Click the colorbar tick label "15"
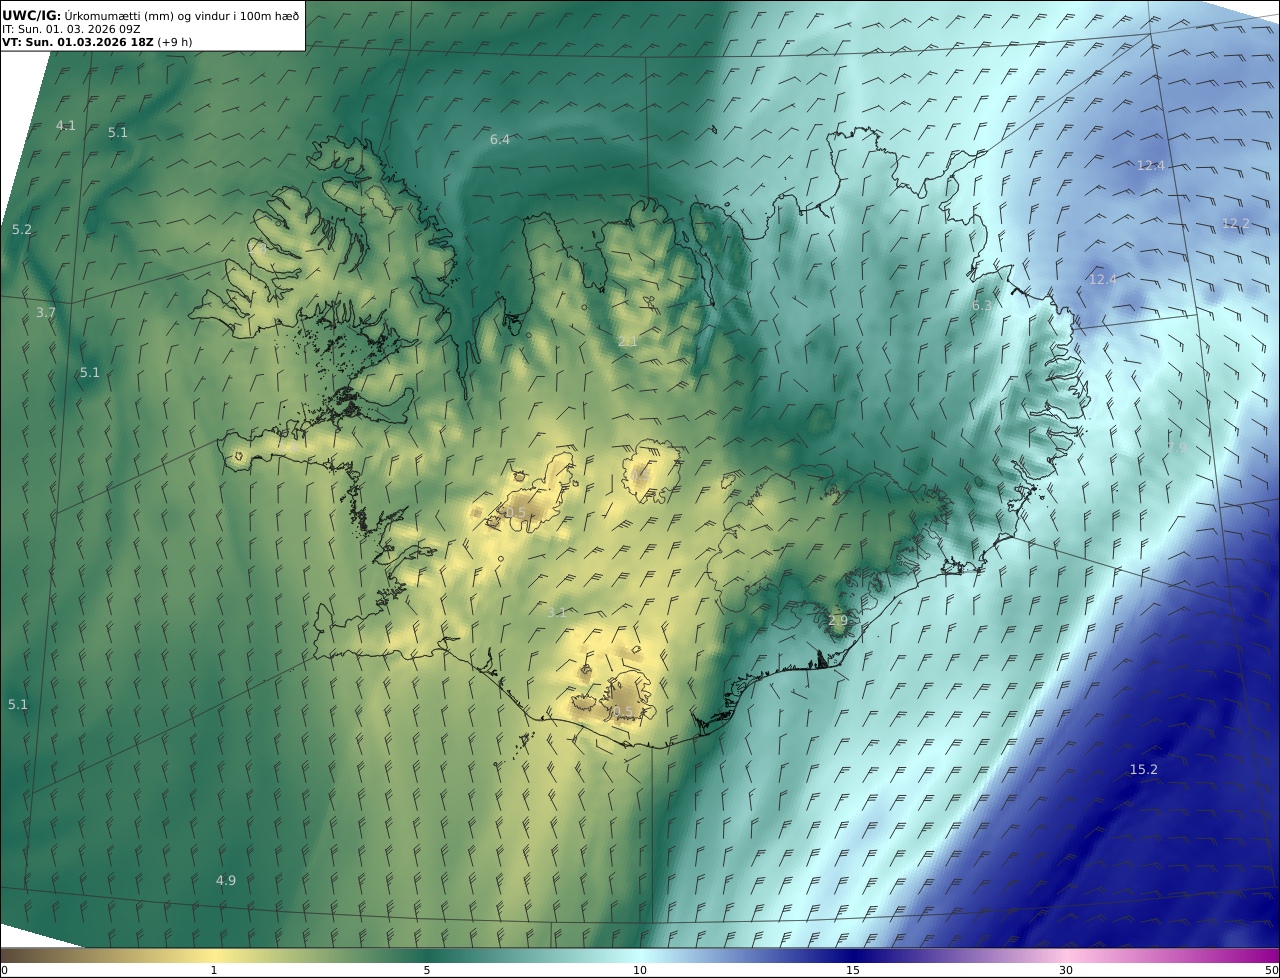 (x=853, y=970)
